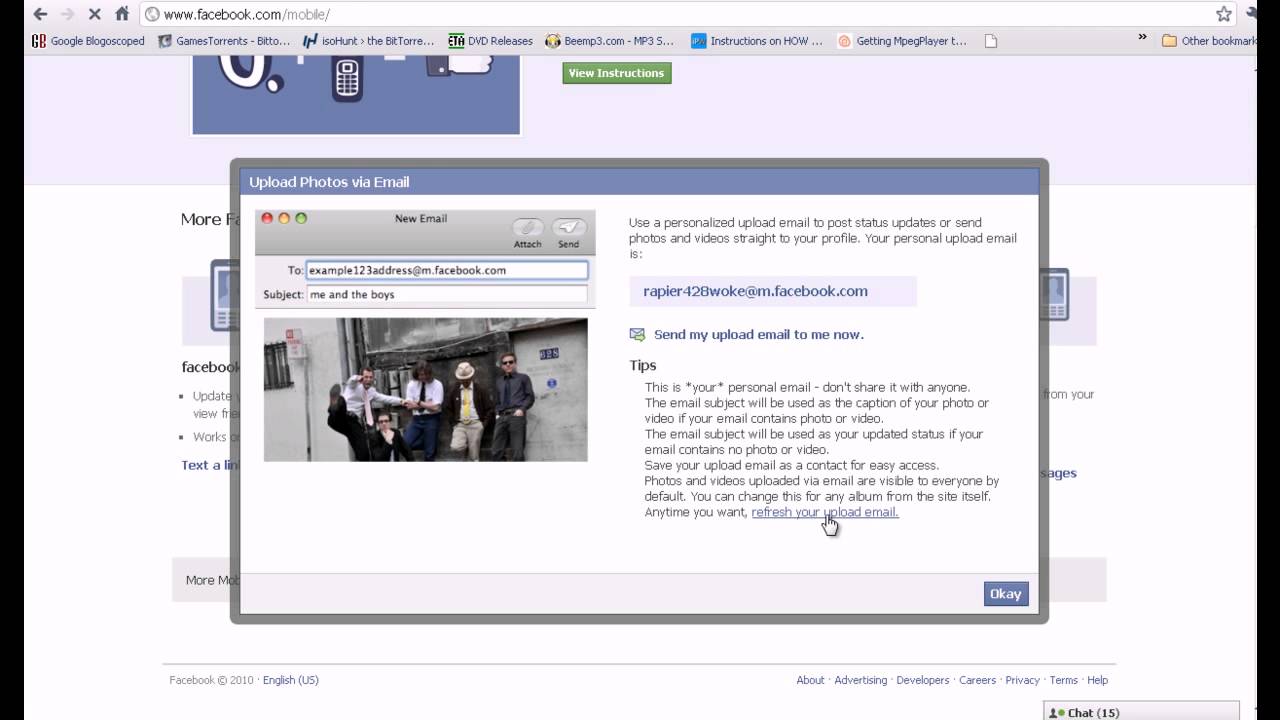Click 'refresh your upload email' link
The width and height of the screenshot is (1280, 720).
coord(825,512)
